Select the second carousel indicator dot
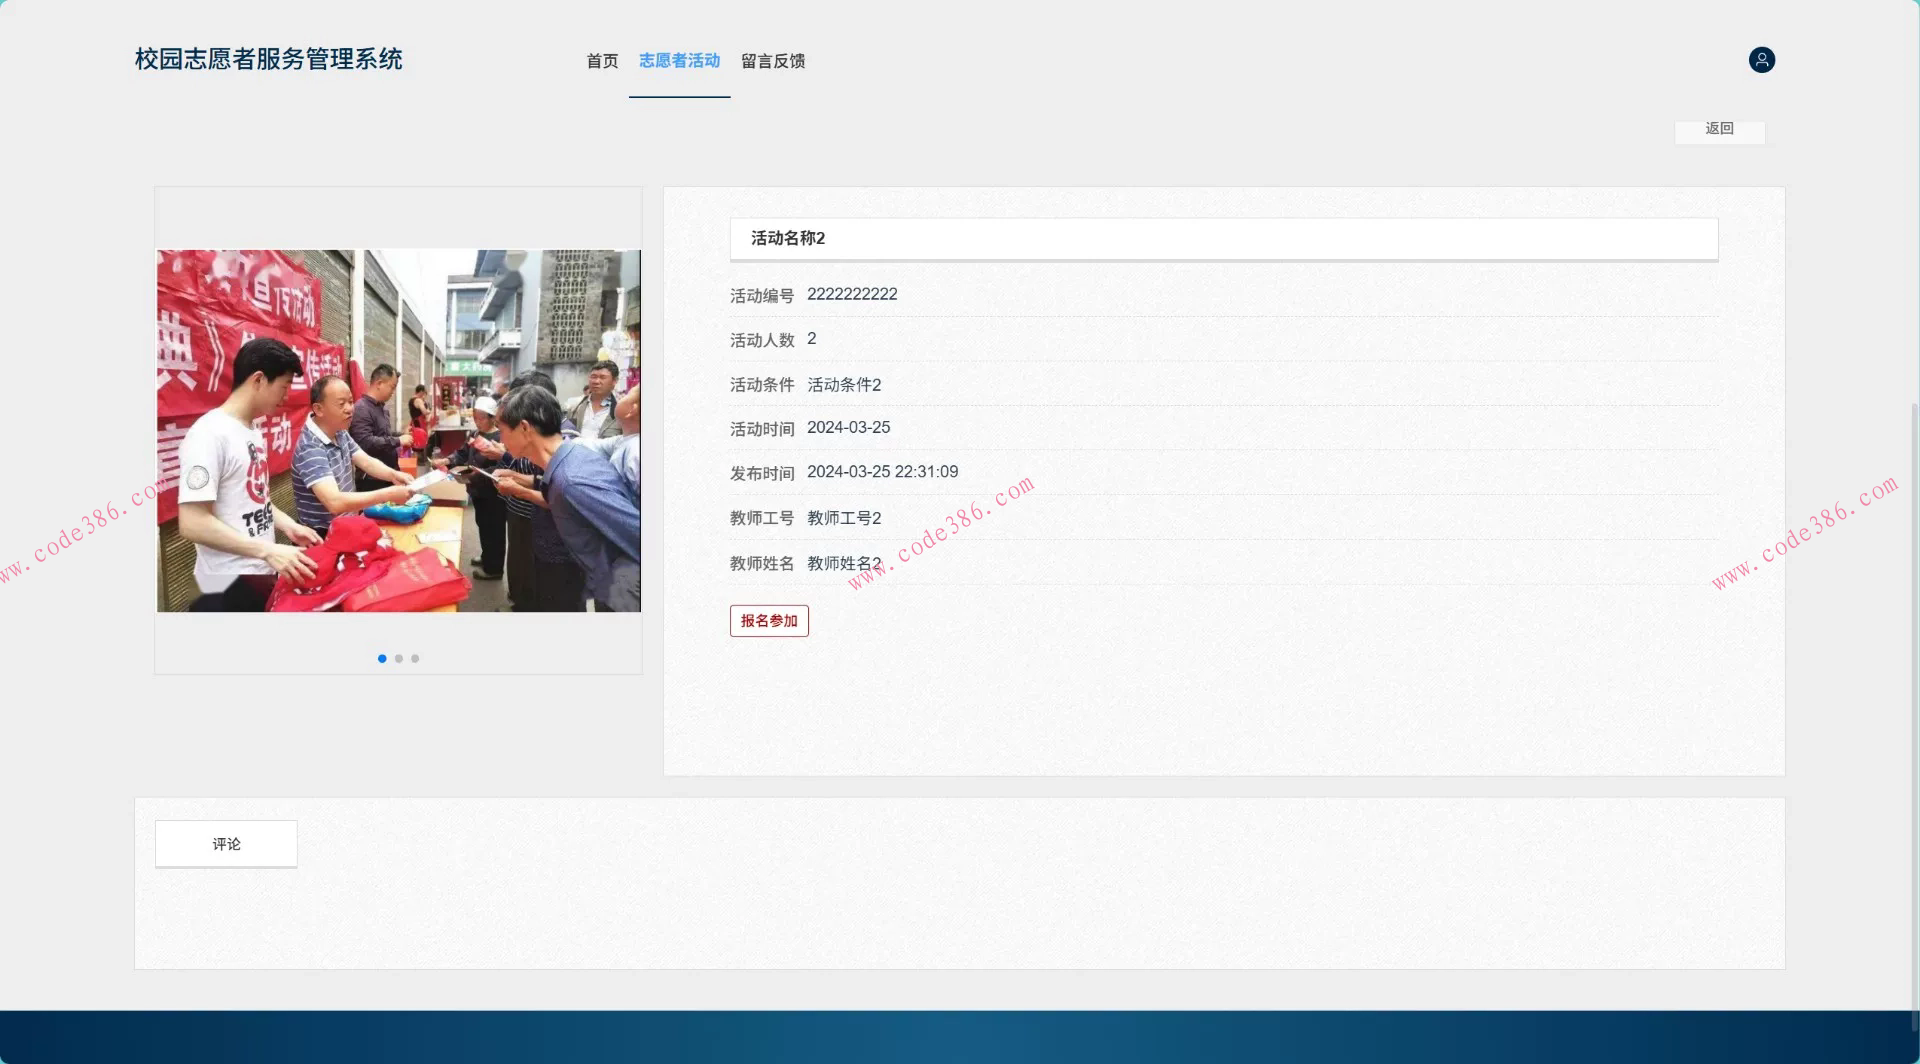This screenshot has width=1920, height=1064. 398,658
